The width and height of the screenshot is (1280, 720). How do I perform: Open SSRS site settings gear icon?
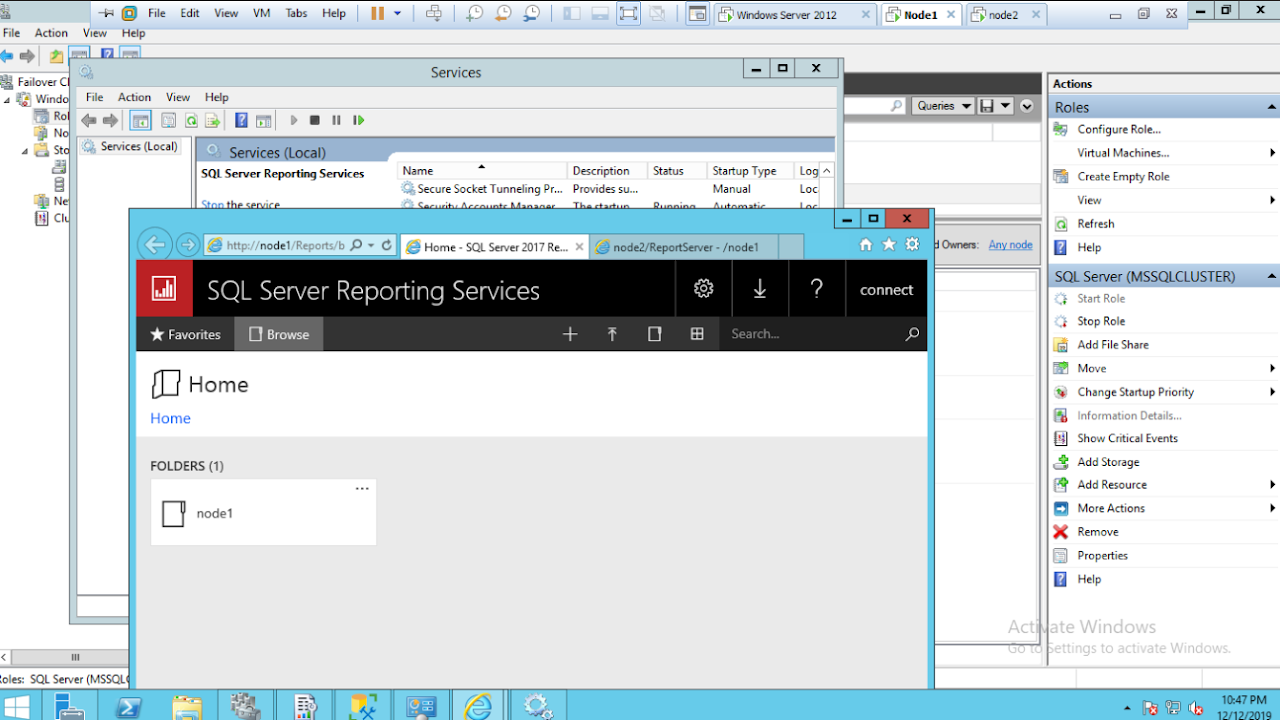point(704,289)
